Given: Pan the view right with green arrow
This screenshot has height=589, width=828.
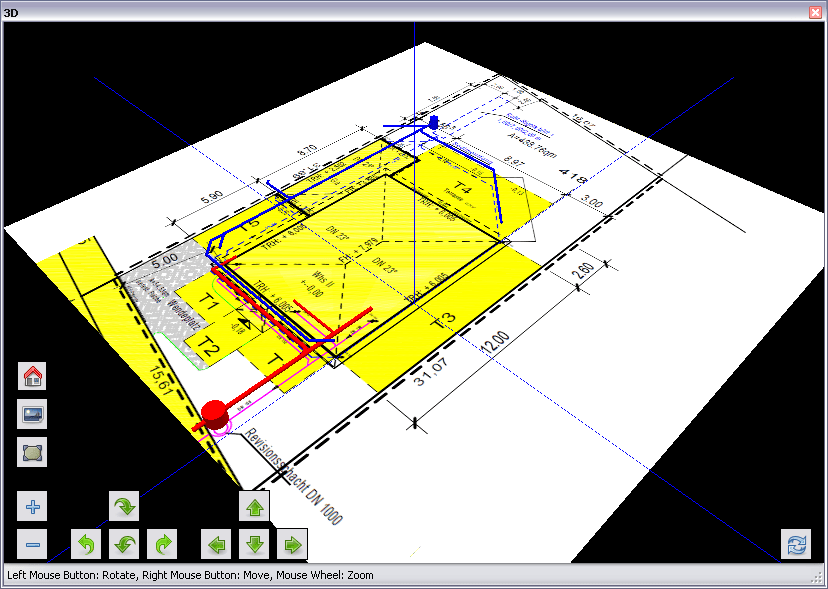Looking at the screenshot, I should pyautogui.click(x=292, y=545).
